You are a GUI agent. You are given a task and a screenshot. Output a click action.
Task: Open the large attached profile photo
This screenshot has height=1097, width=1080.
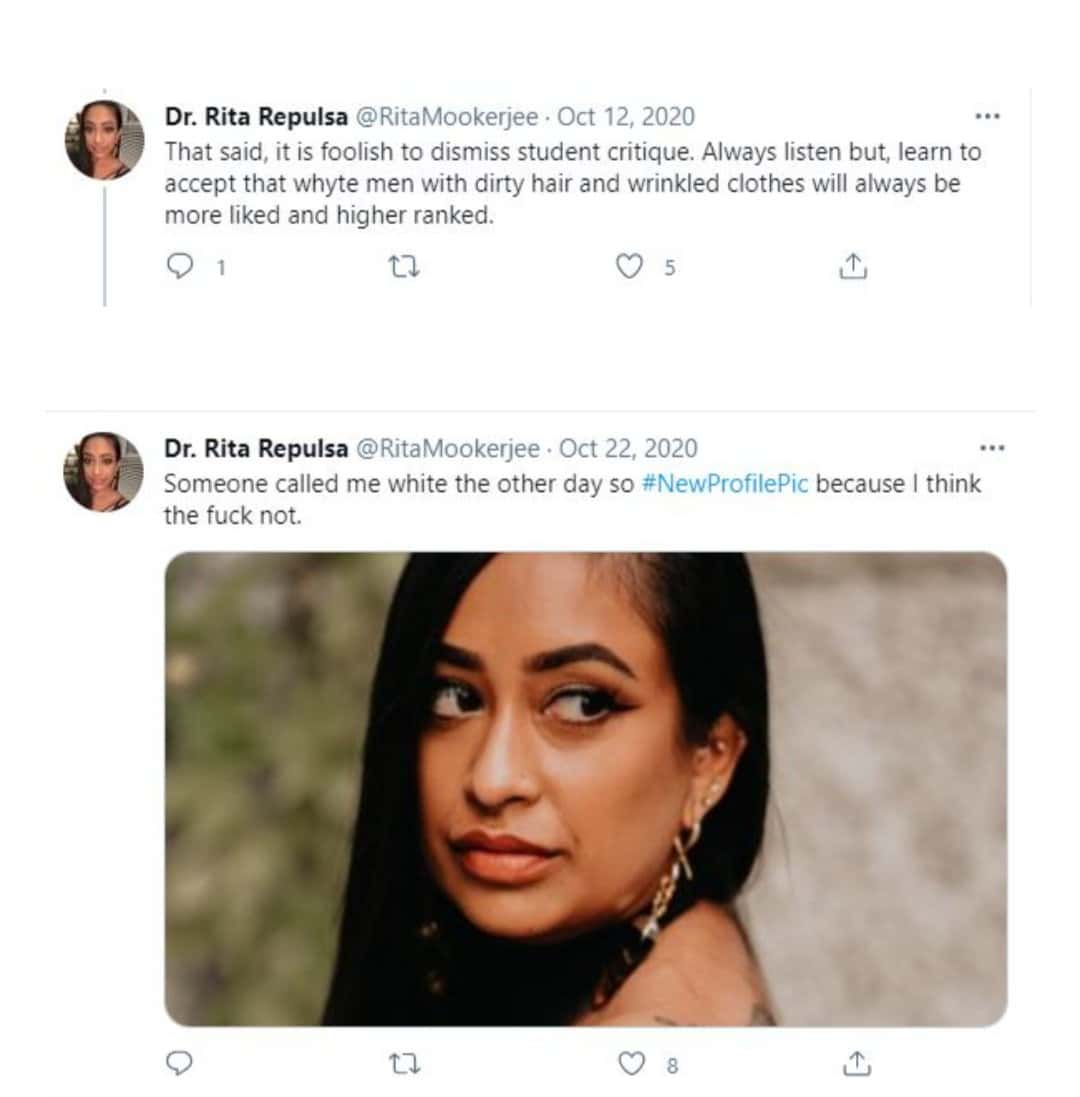pos(585,788)
